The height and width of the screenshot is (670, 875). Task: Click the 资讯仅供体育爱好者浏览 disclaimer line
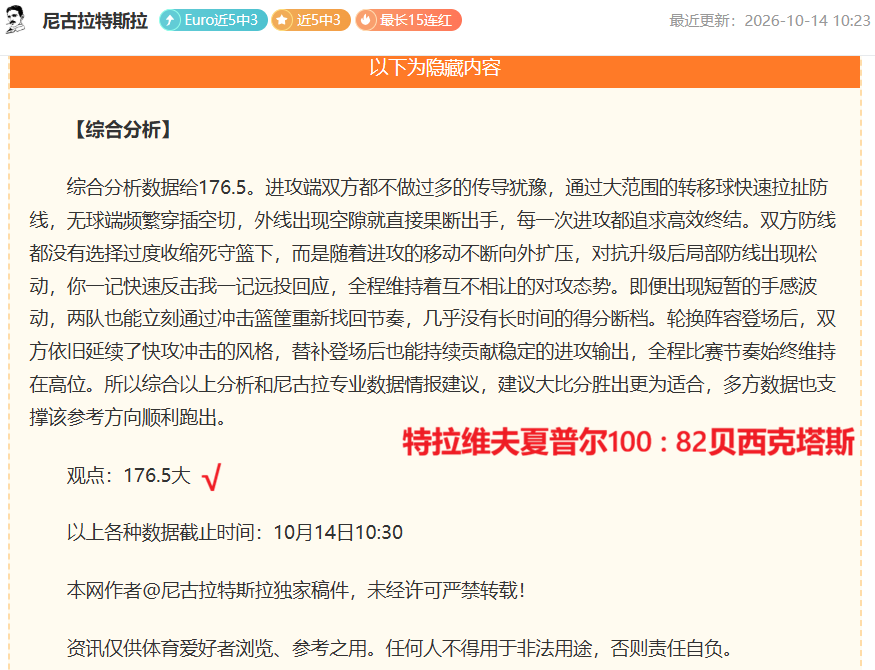pyautogui.click(x=400, y=648)
